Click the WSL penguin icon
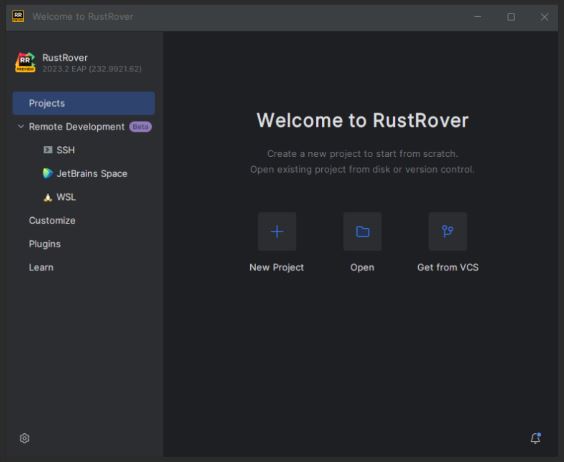 click(47, 197)
